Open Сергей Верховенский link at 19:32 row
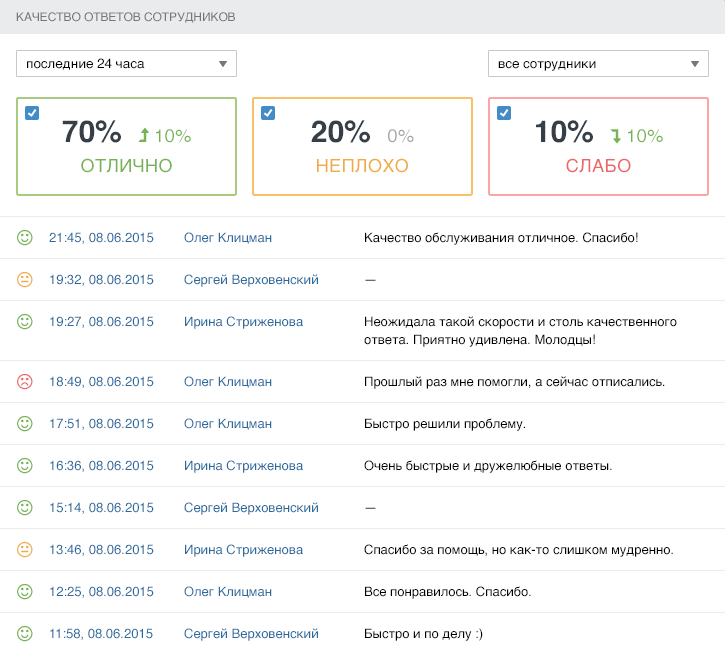This screenshot has height=654, width=725. (251, 280)
